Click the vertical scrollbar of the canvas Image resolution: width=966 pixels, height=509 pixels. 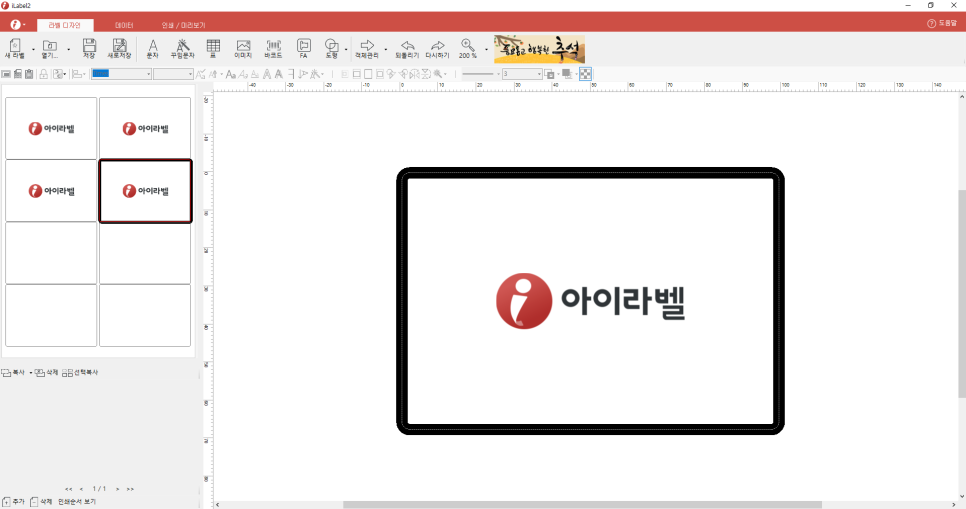coord(962,295)
